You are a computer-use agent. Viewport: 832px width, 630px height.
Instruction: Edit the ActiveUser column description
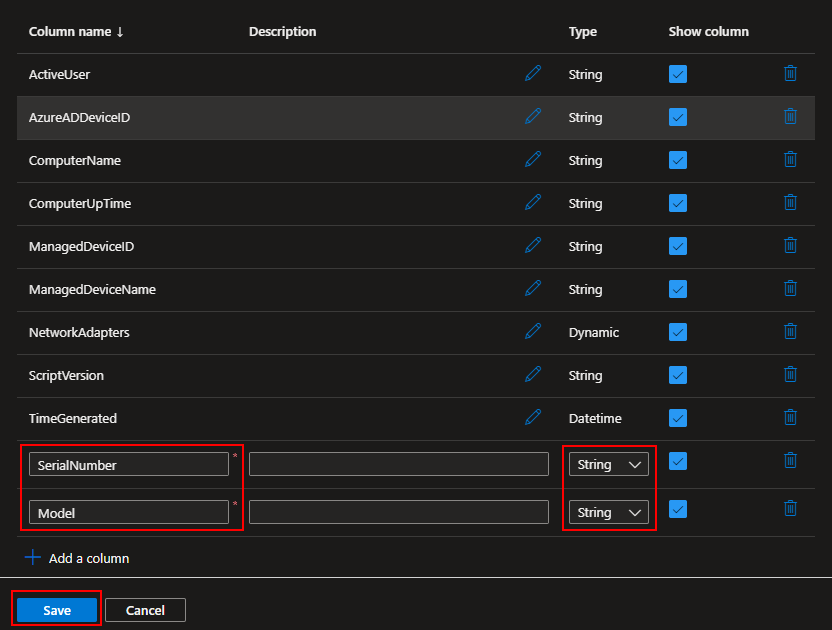point(533,74)
